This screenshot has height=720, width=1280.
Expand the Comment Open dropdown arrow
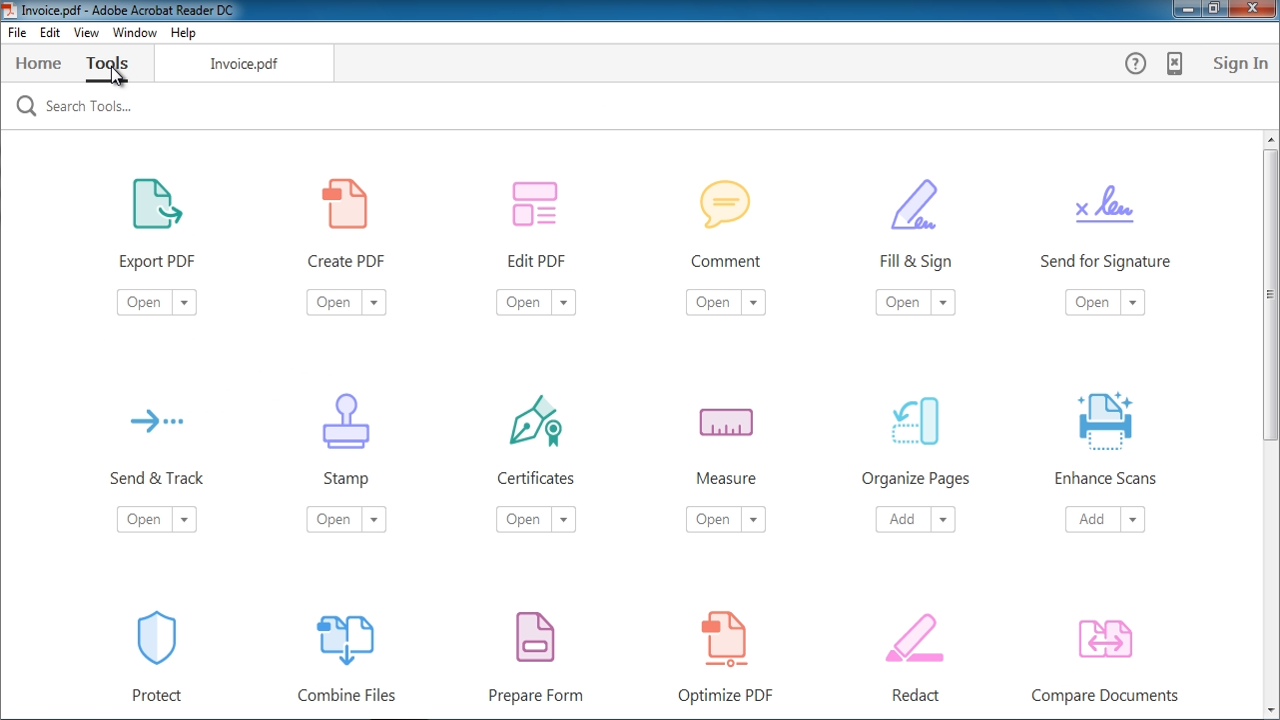point(754,303)
